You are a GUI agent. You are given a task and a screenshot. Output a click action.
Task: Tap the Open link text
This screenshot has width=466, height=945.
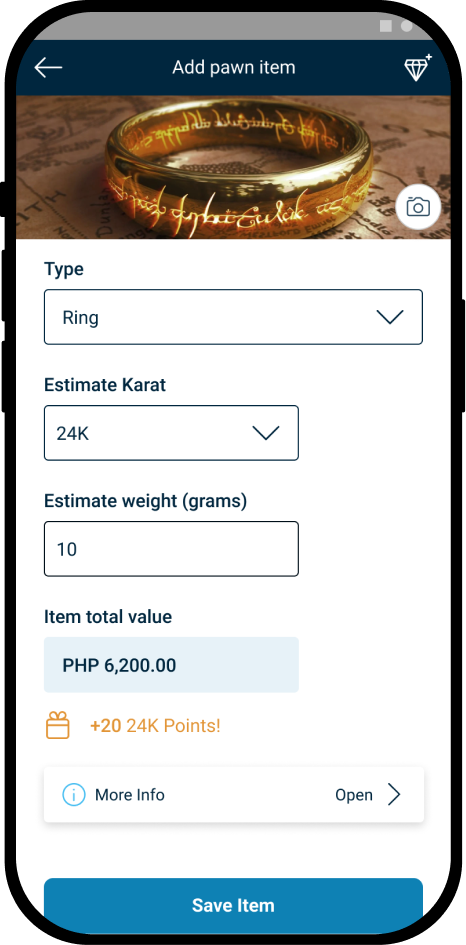pos(354,796)
